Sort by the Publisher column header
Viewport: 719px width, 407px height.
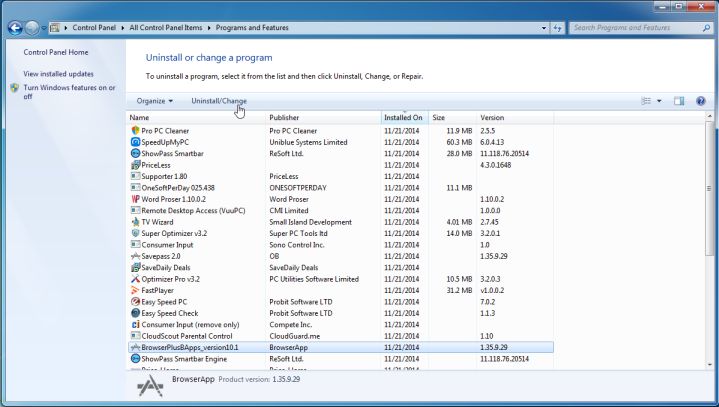(x=323, y=118)
